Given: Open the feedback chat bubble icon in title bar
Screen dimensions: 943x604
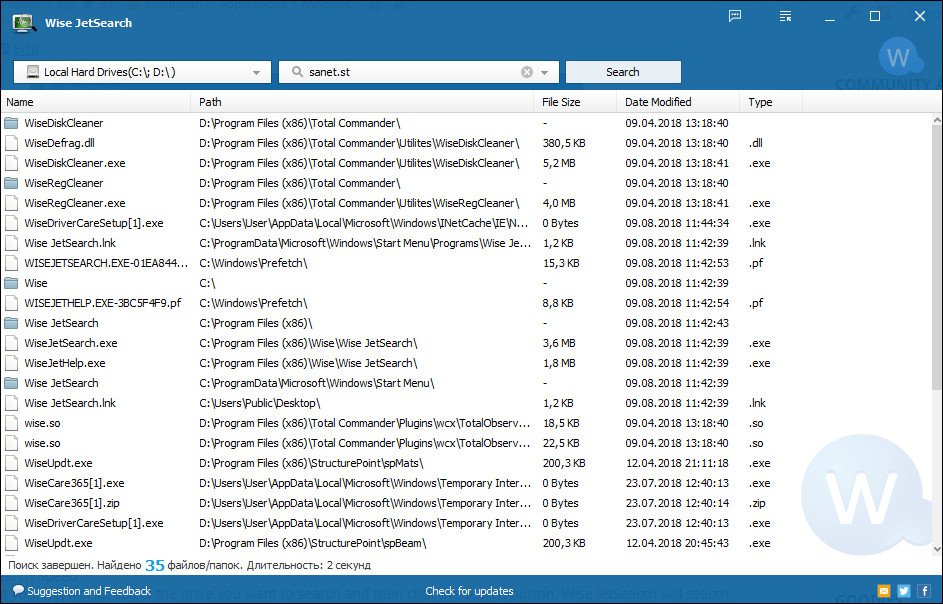Looking at the screenshot, I should 734,16.
